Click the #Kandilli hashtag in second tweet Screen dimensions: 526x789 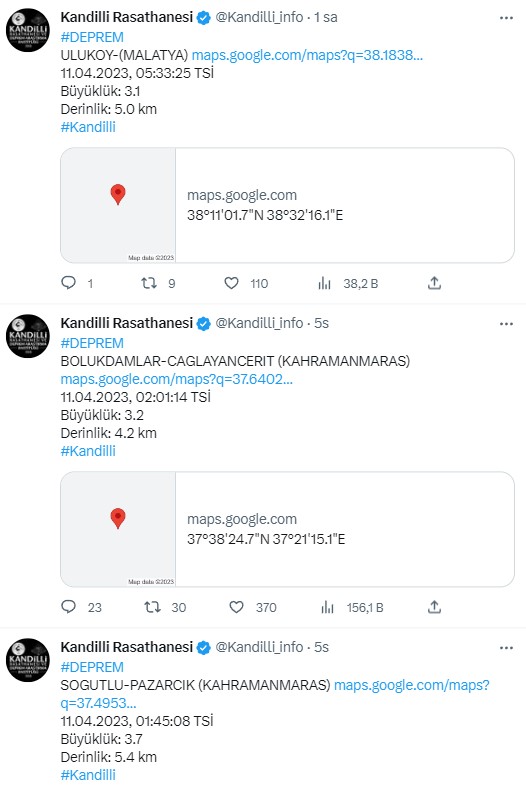(88, 451)
